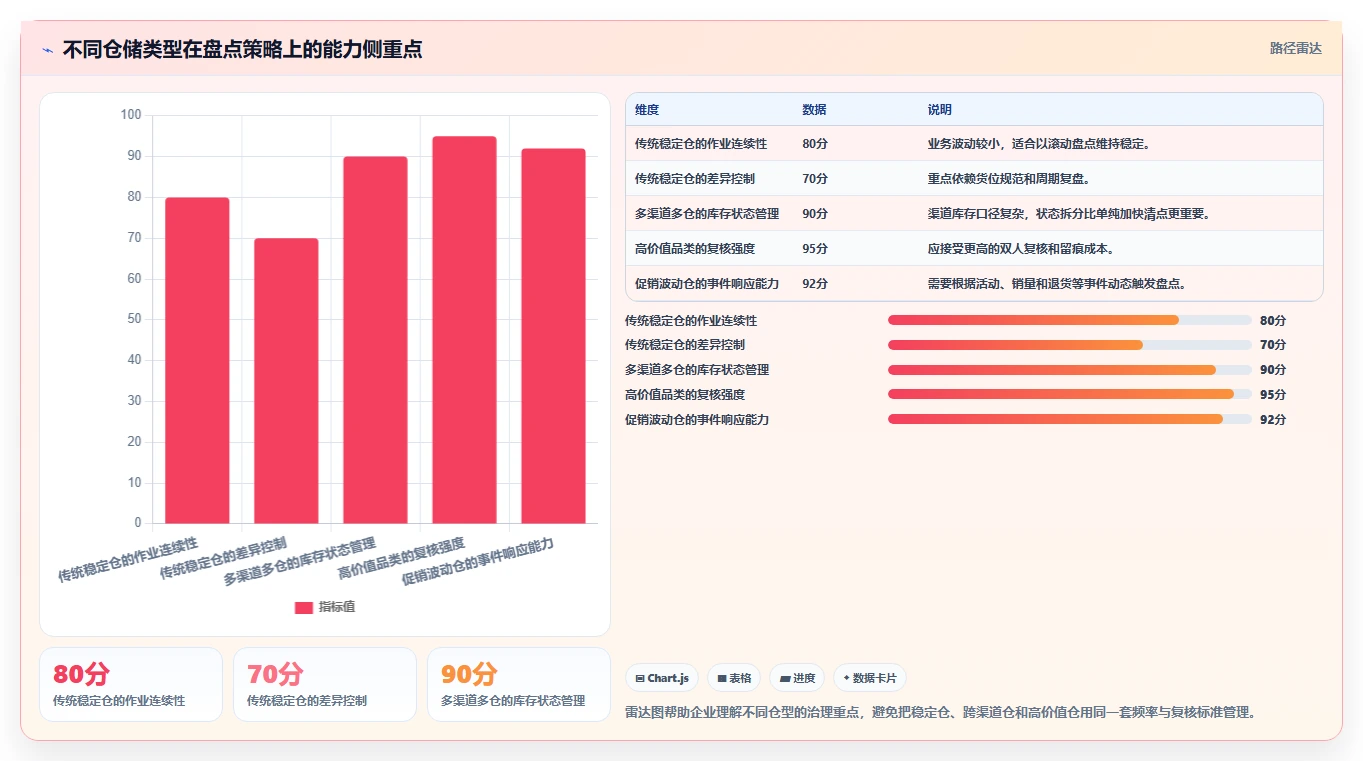Click description 重点依赖货位规范和周期复盘。
Image resolution: width=1363 pixels, height=761 pixels.
click(x=1009, y=178)
